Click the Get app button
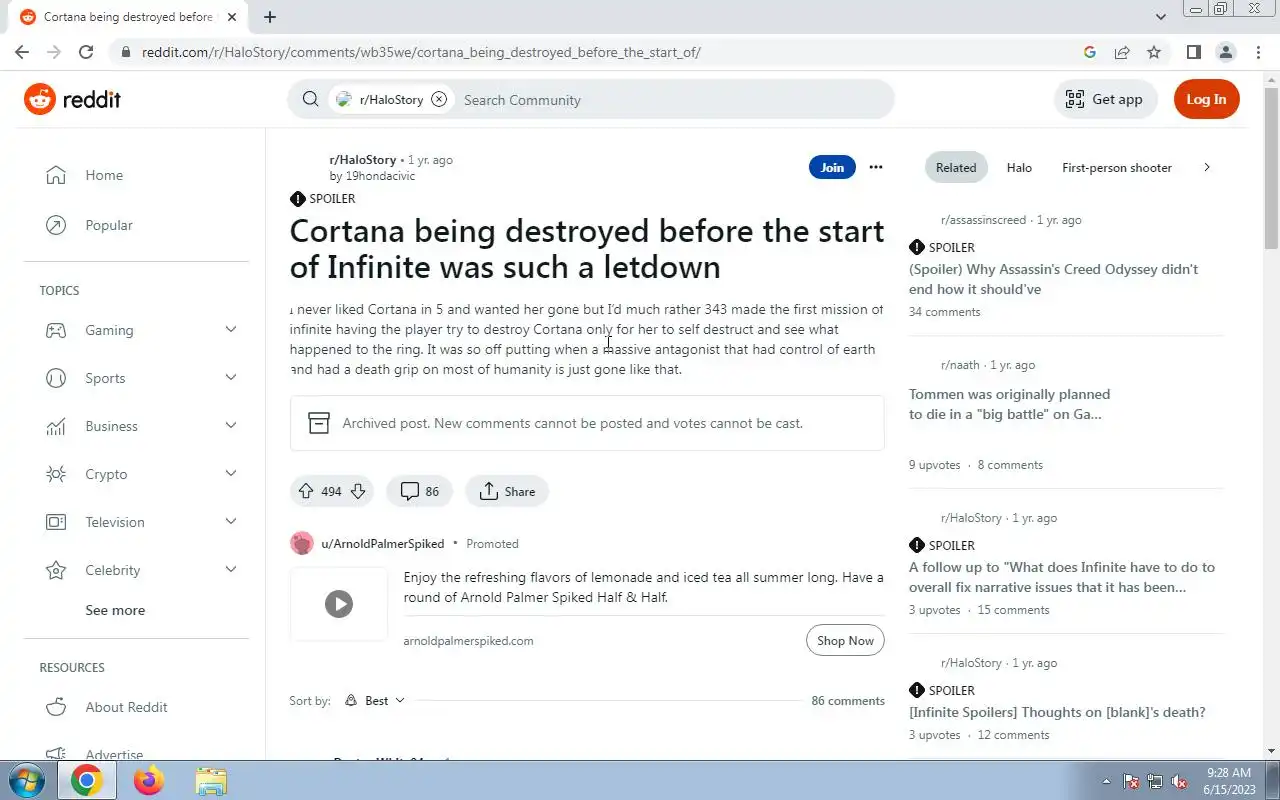The width and height of the screenshot is (1280, 800). point(1105,99)
